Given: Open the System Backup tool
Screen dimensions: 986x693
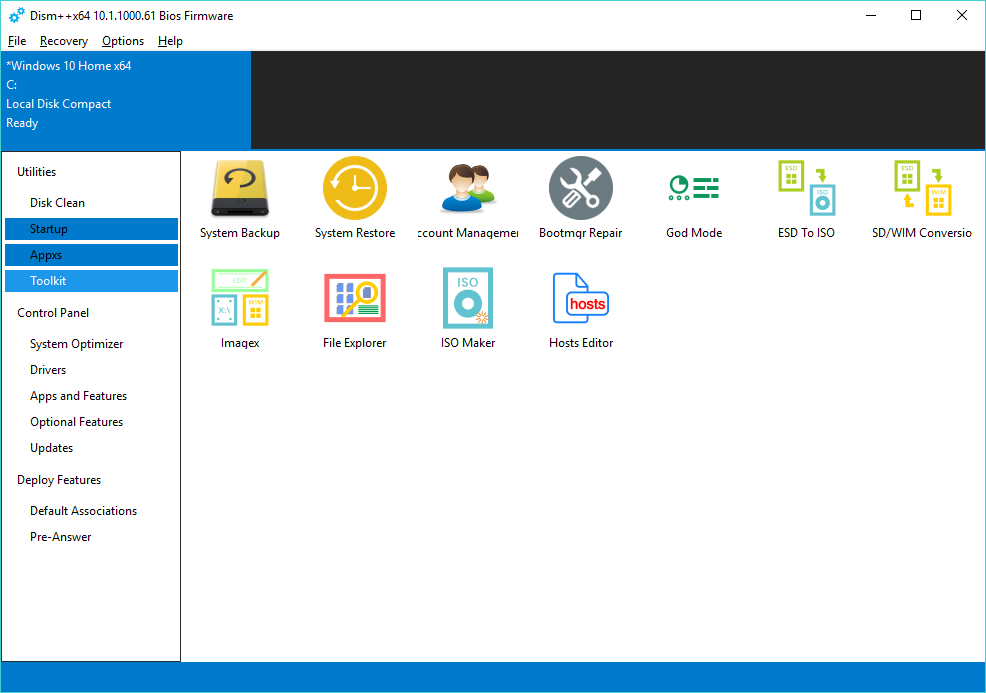Looking at the screenshot, I should click(240, 199).
